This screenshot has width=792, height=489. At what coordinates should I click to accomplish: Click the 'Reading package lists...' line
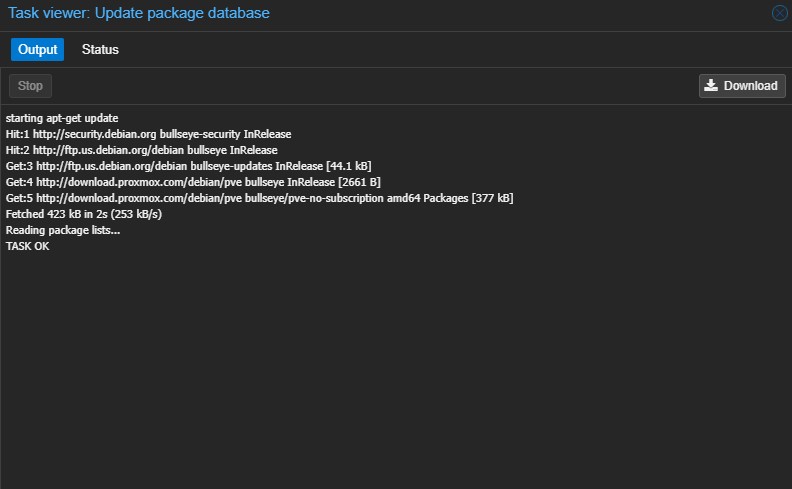pos(63,230)
